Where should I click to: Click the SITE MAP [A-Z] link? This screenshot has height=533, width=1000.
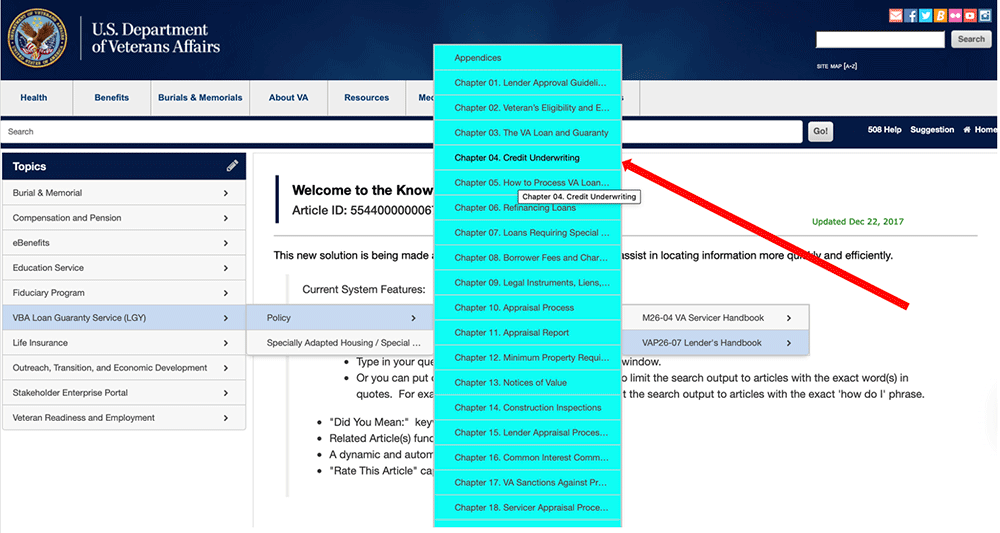click(838, 67)
